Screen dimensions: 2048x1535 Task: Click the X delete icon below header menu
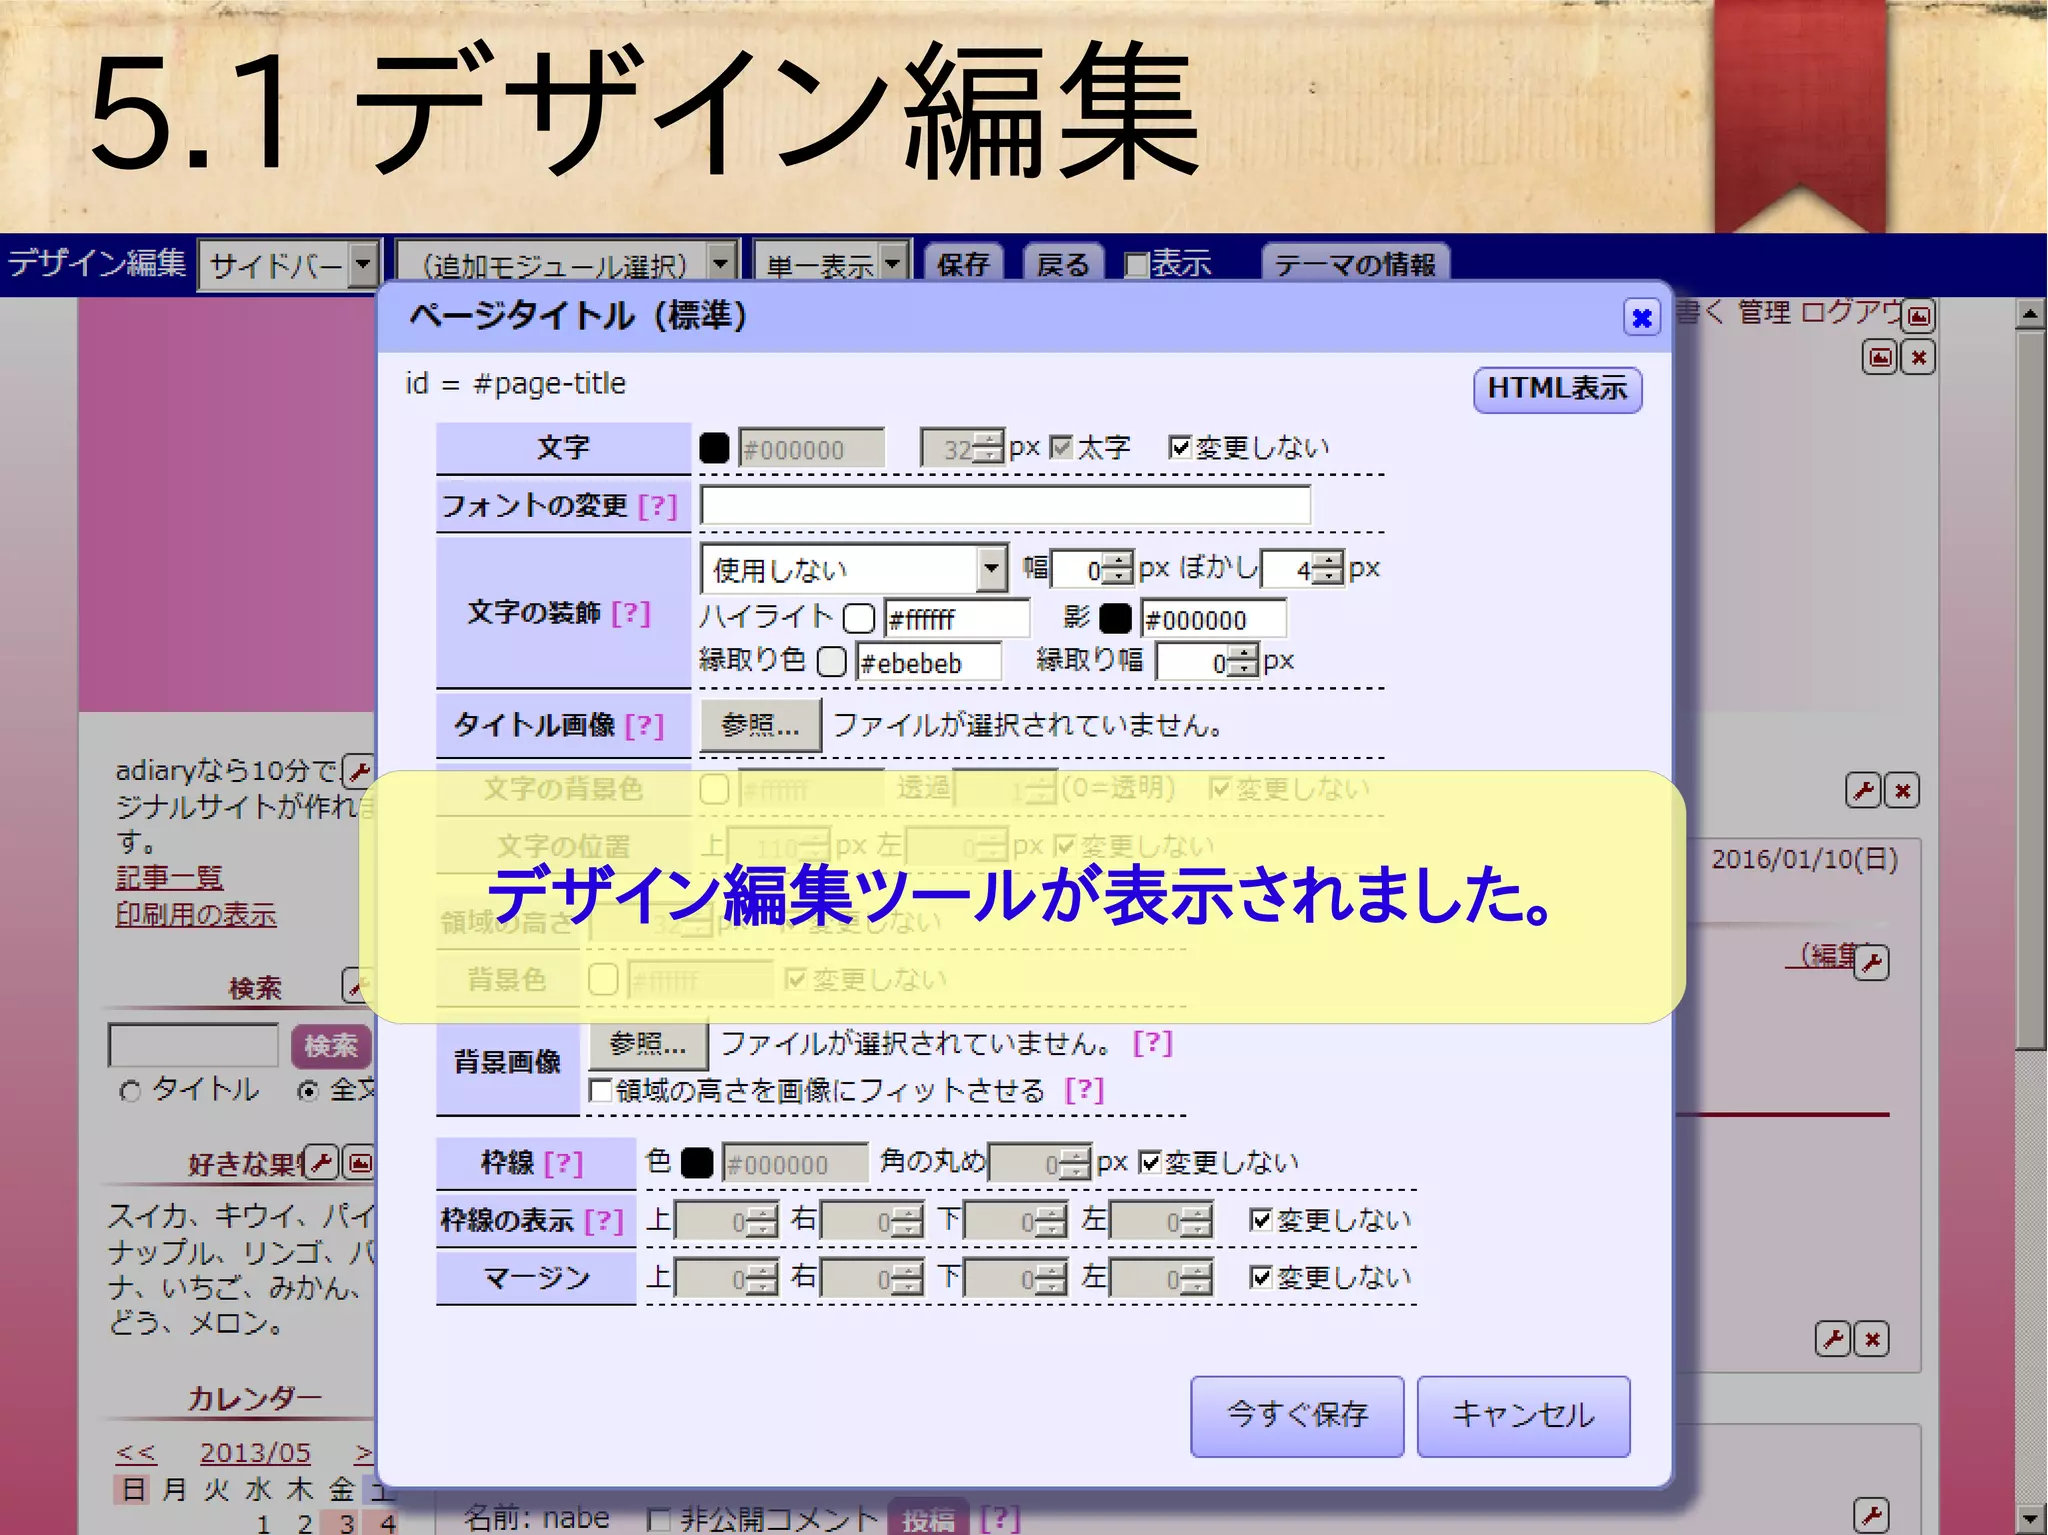click(1918, 357)
